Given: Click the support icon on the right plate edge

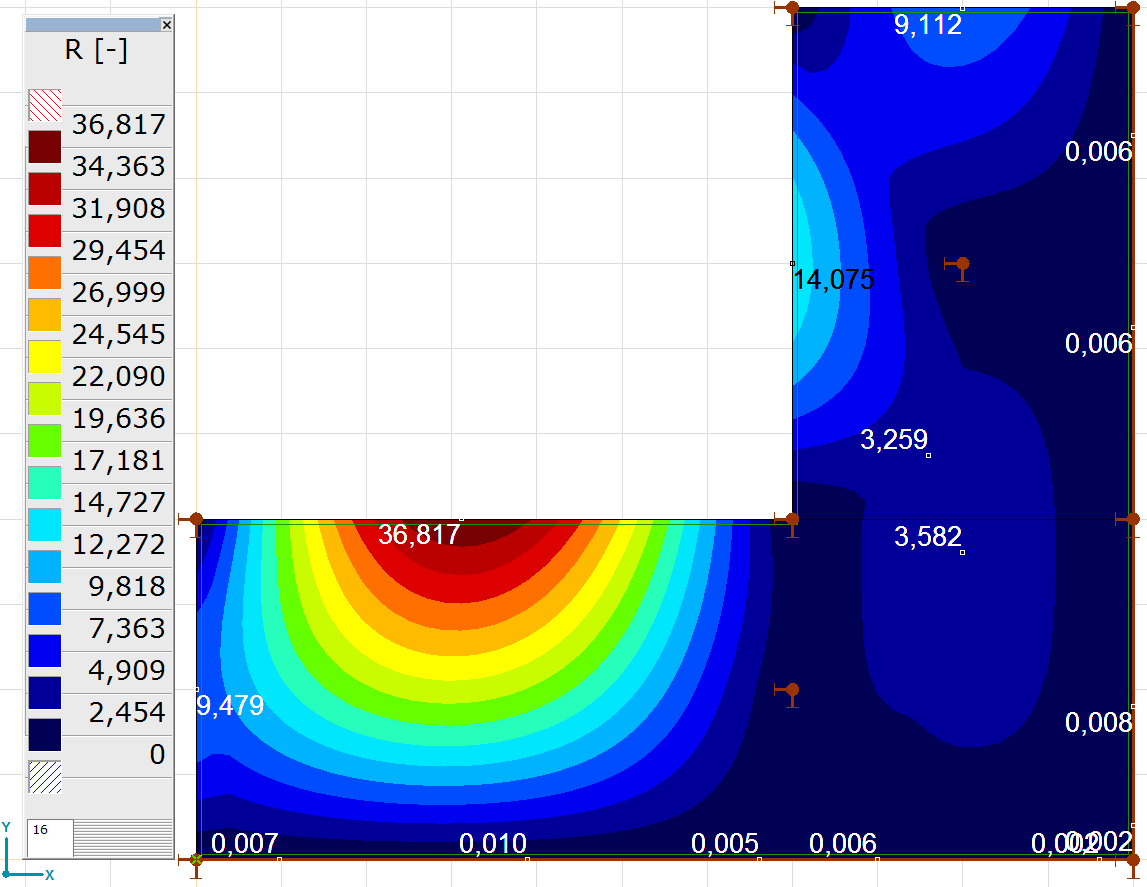Looking at the screenshot, I should tap(1133, 519).
